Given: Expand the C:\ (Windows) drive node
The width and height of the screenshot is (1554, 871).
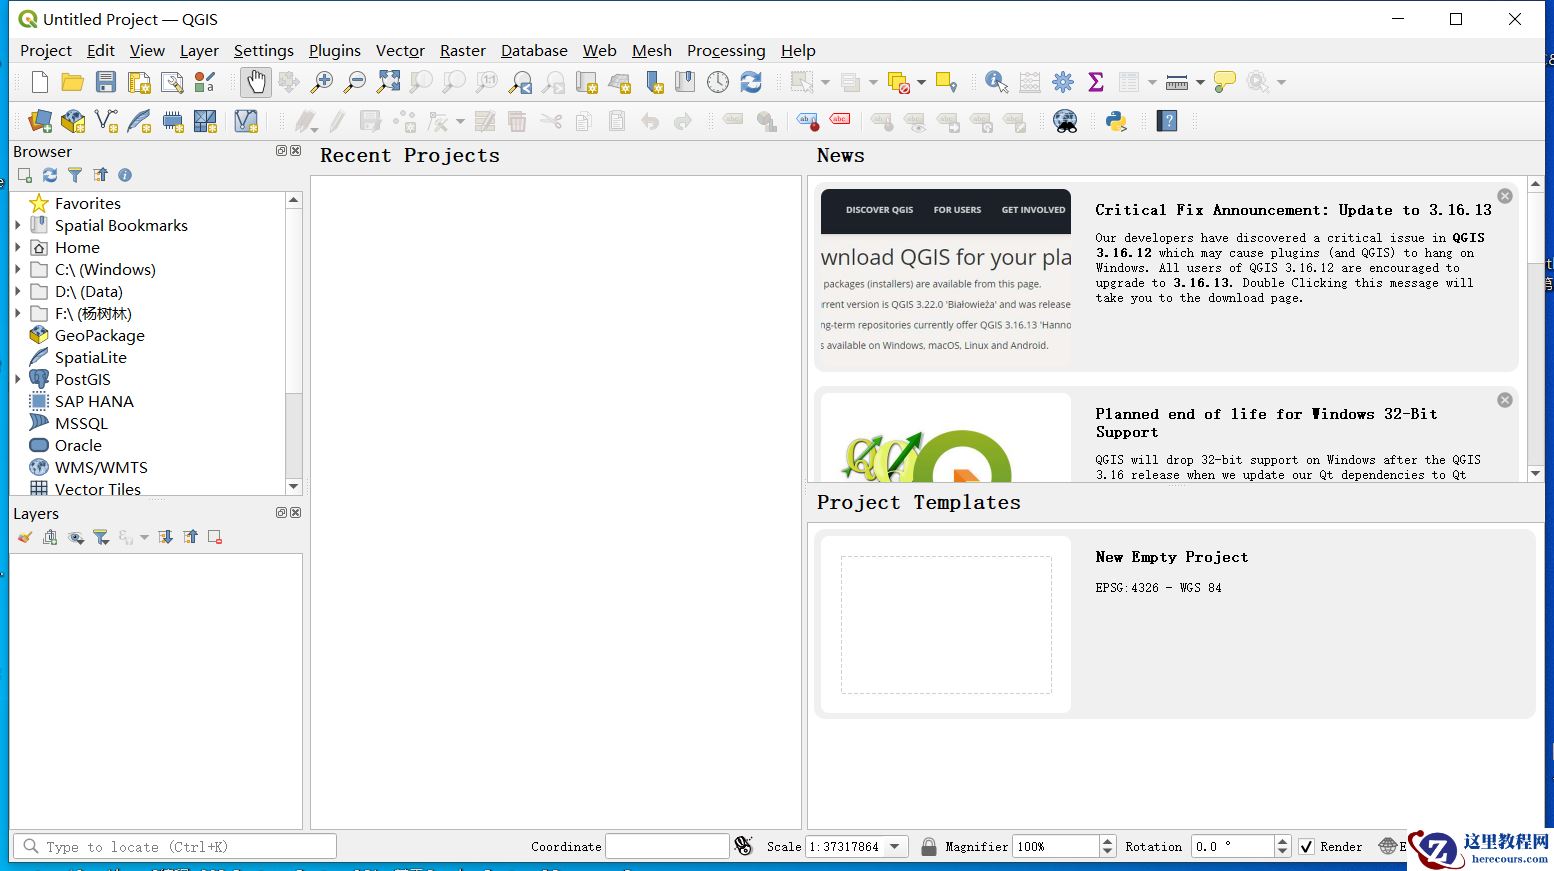Looking at the screenshot, I should 18,269.
